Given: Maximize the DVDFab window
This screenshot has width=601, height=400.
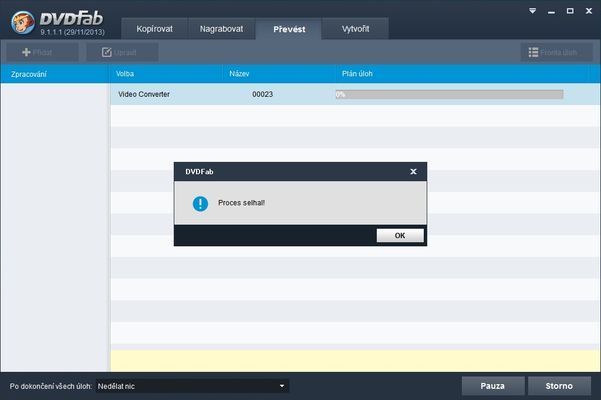Looking at the screenshot, I should (570, 11).
